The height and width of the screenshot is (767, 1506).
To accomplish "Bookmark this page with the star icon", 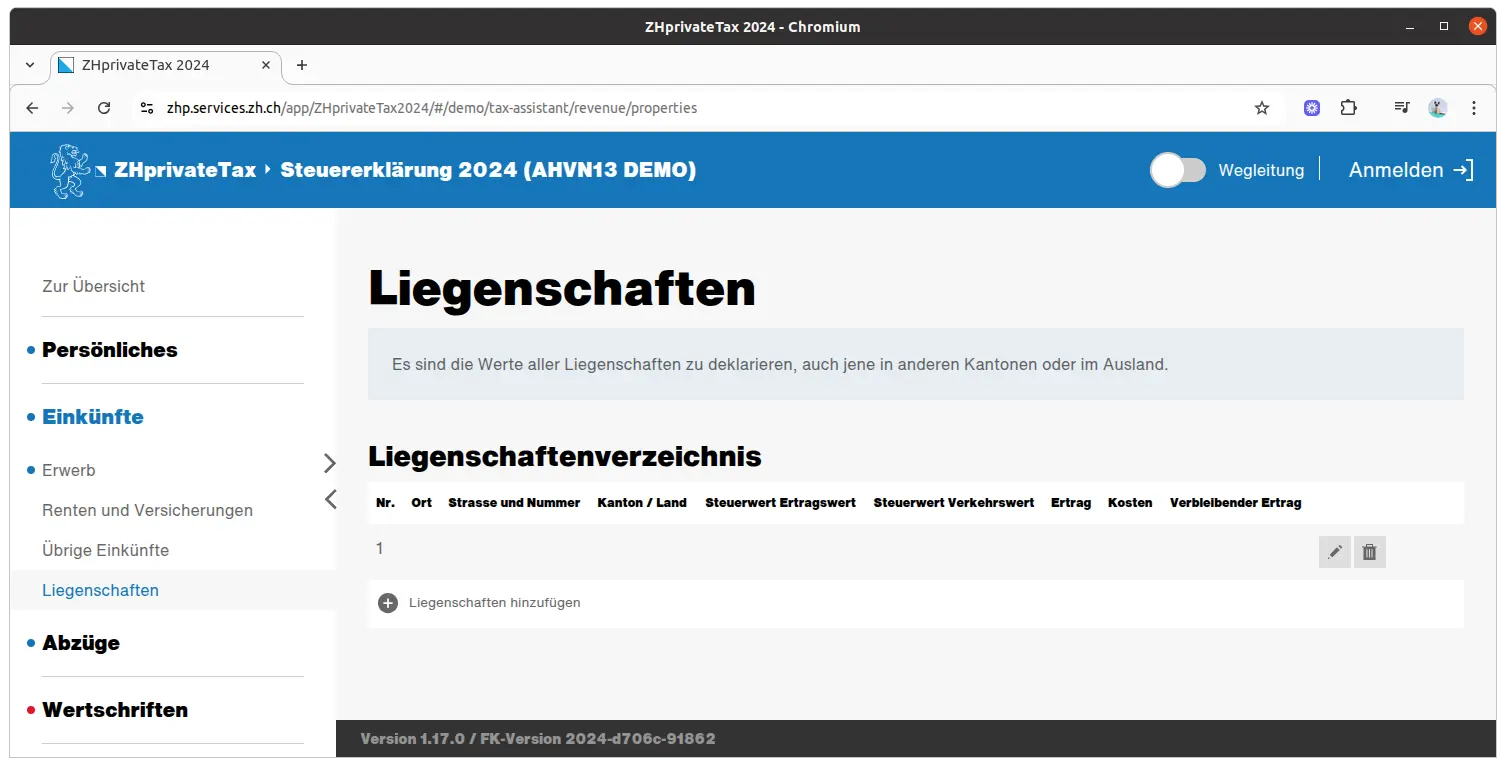I will [1262, 108].
